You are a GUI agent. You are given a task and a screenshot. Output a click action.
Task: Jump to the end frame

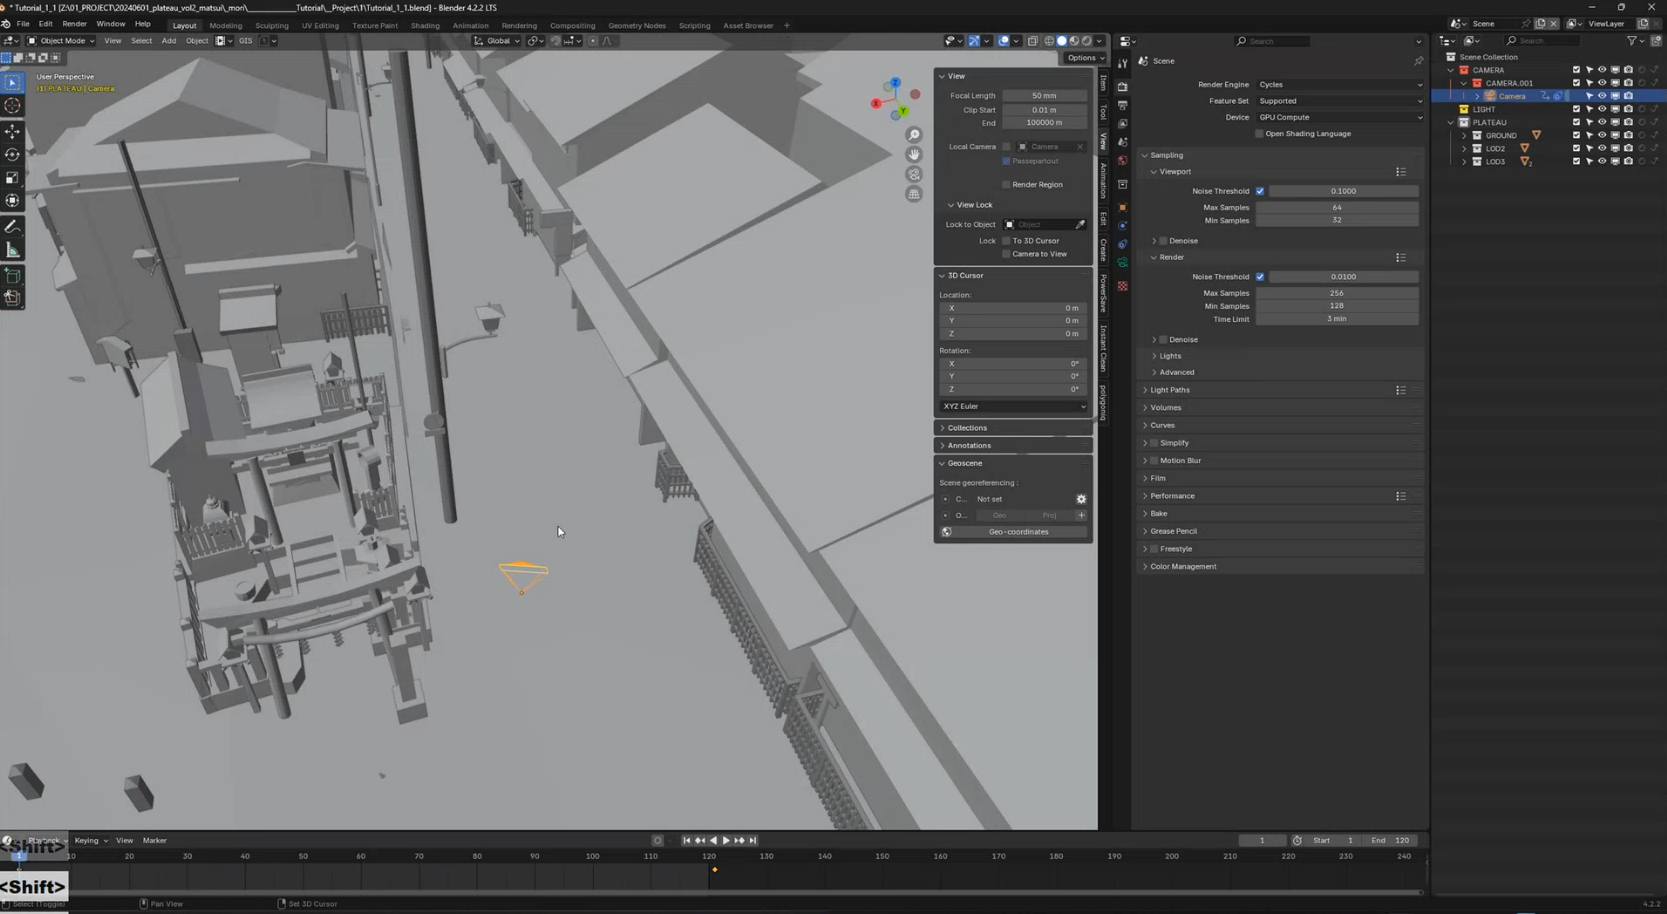tap(753, 841)
